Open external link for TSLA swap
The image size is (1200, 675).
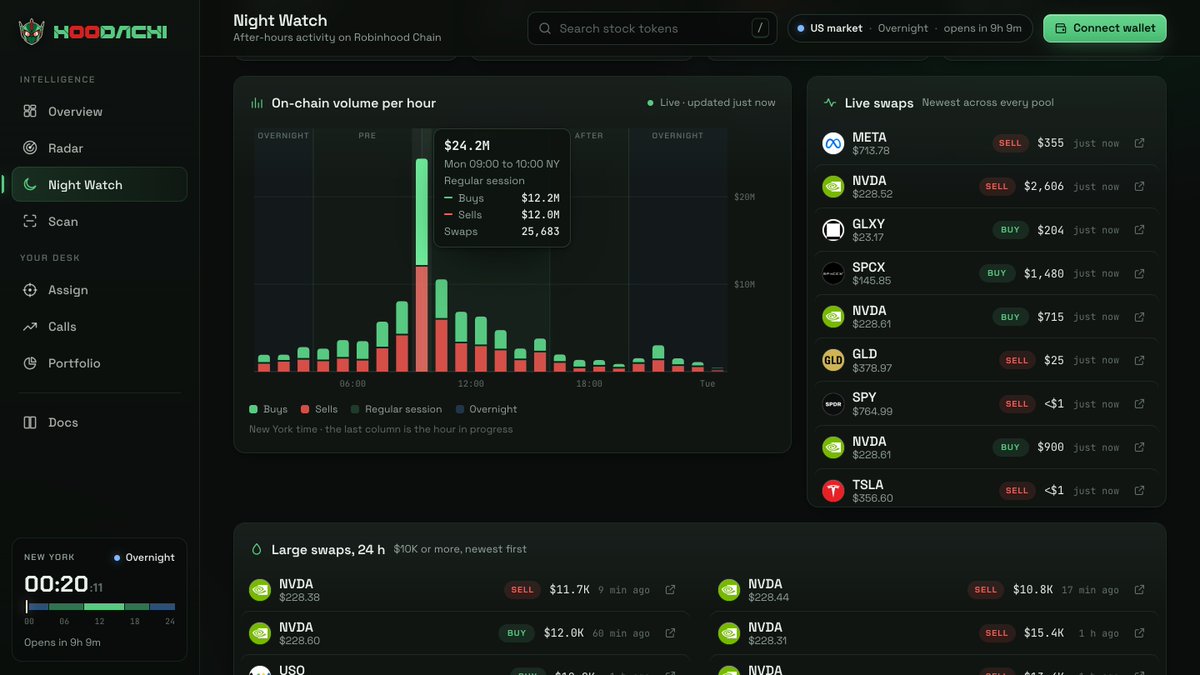point(1139,491)
